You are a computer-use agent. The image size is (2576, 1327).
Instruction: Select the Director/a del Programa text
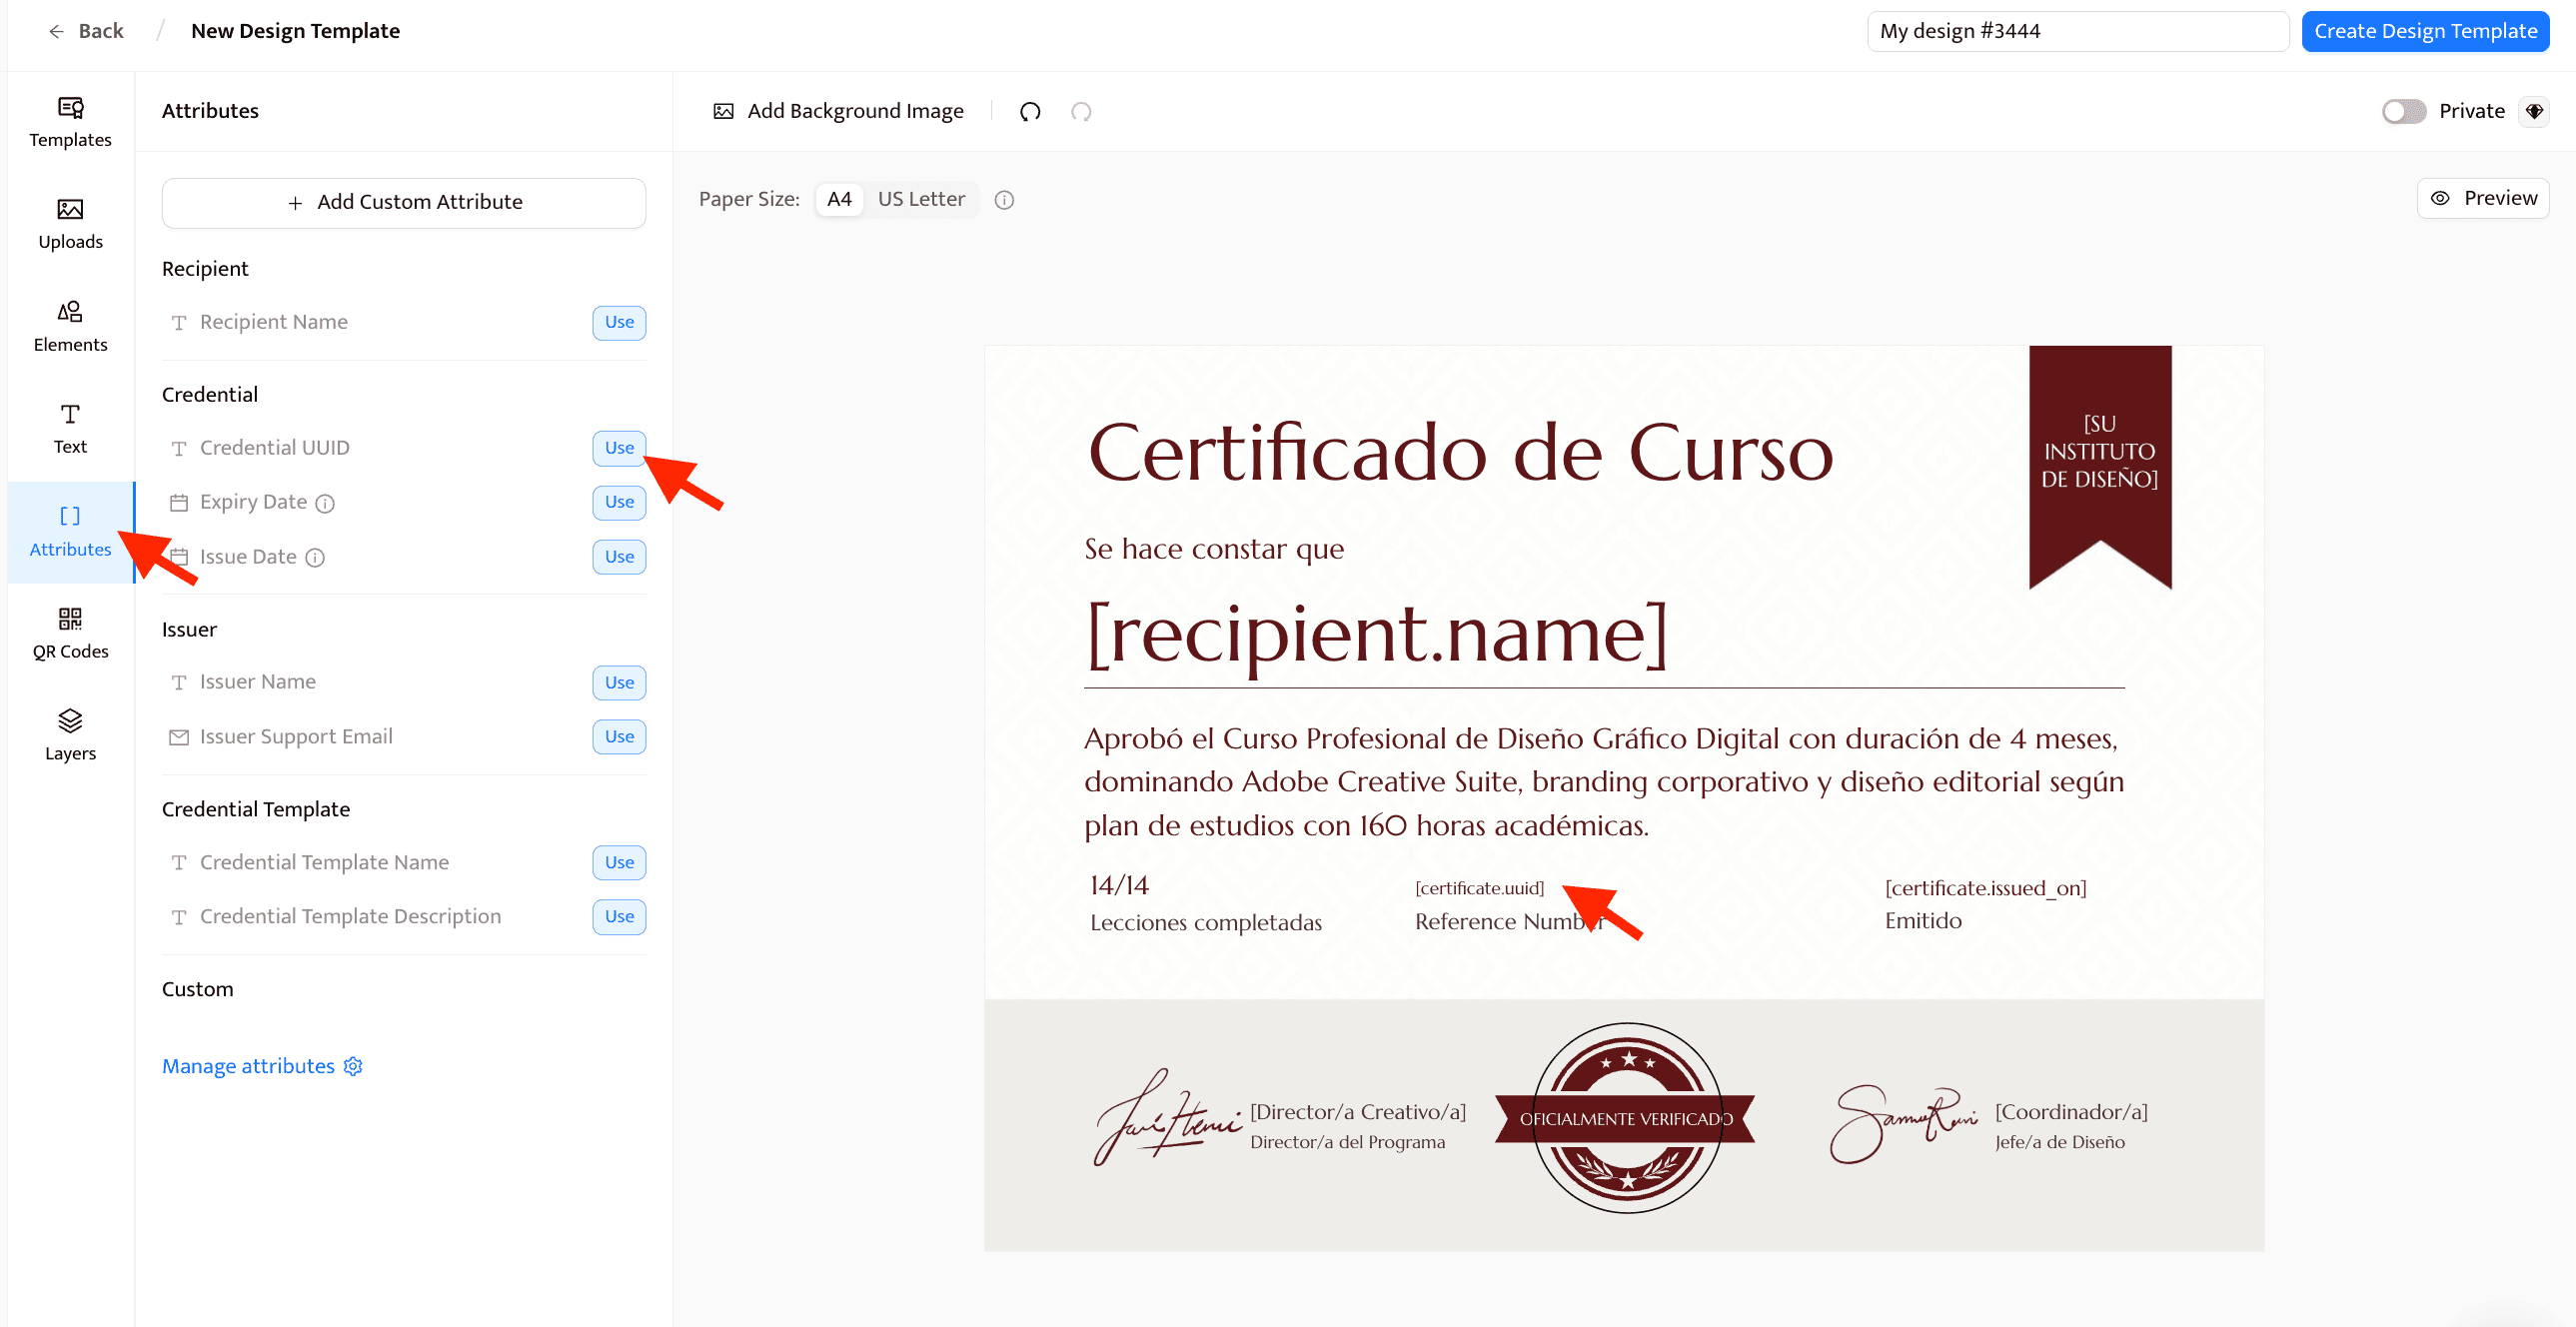pos(1347,1142)
